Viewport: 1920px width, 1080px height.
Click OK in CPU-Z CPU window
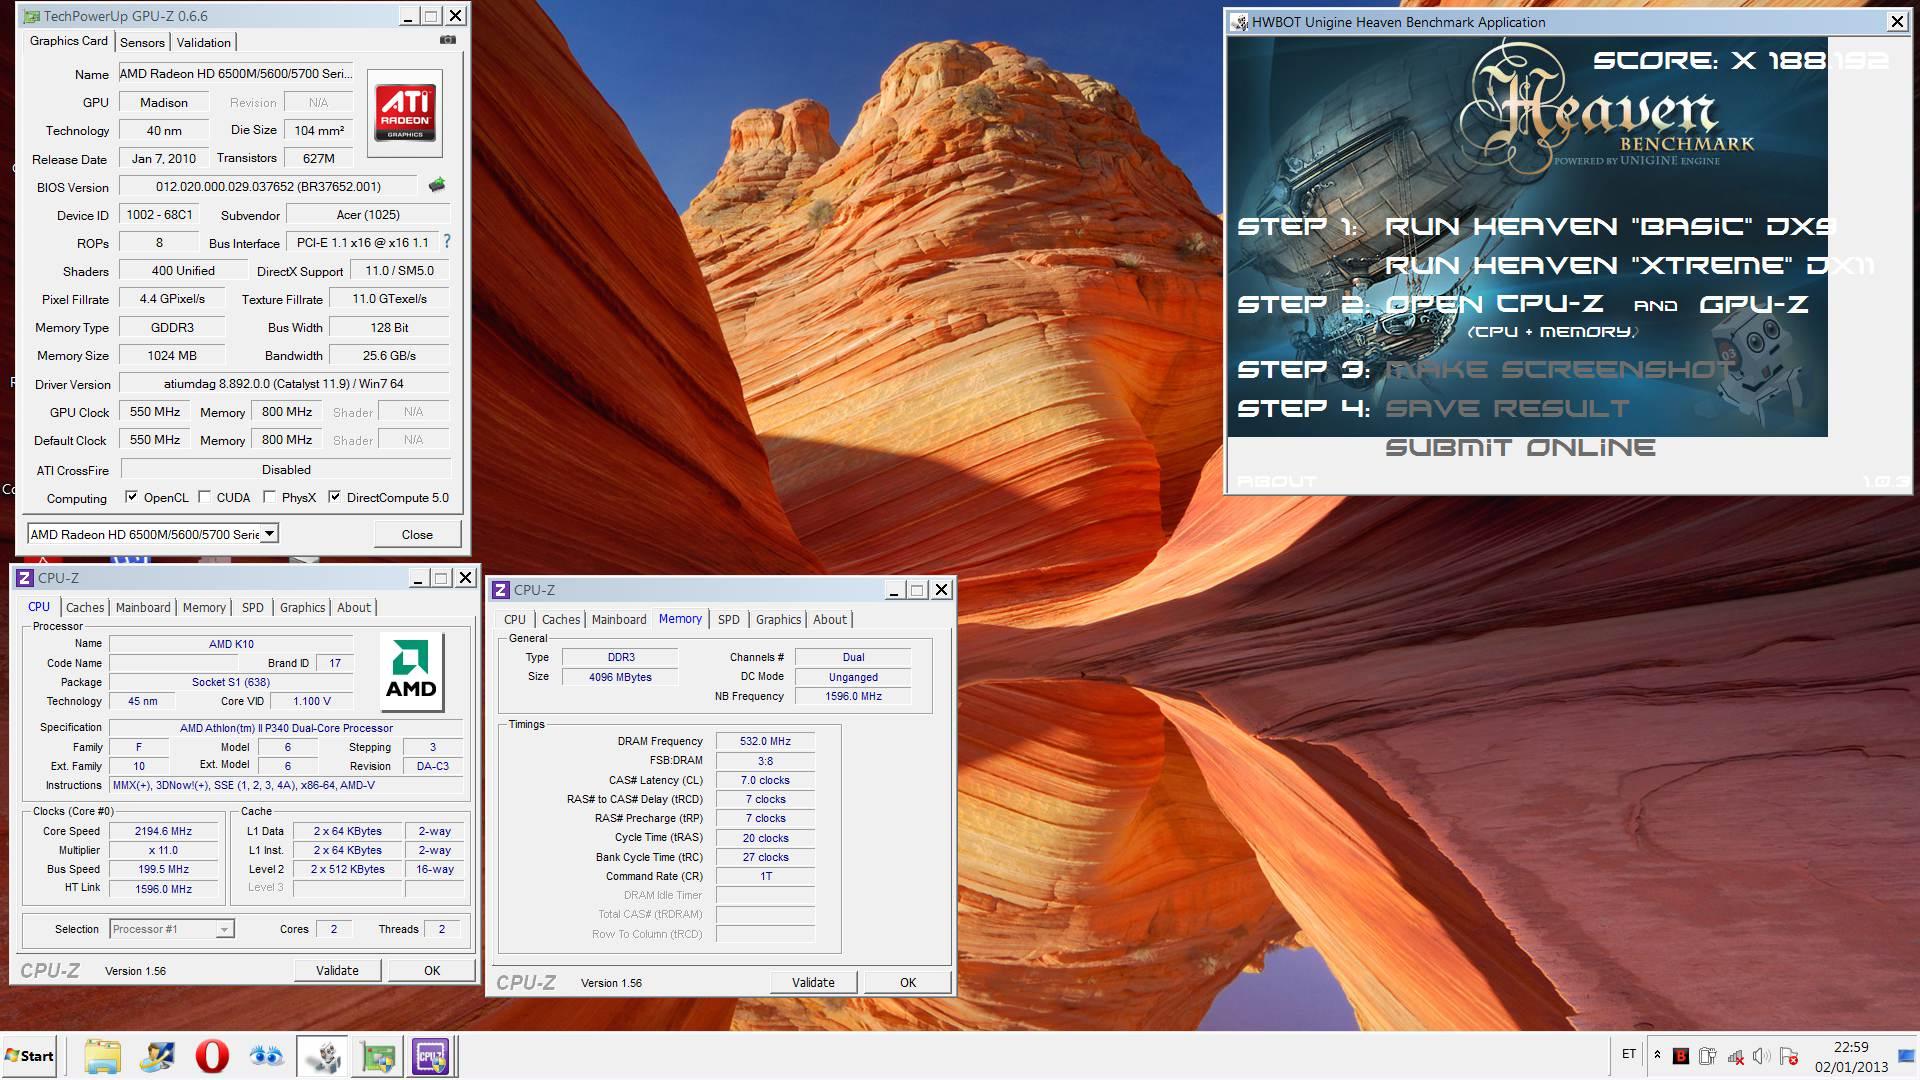point(432,970)
